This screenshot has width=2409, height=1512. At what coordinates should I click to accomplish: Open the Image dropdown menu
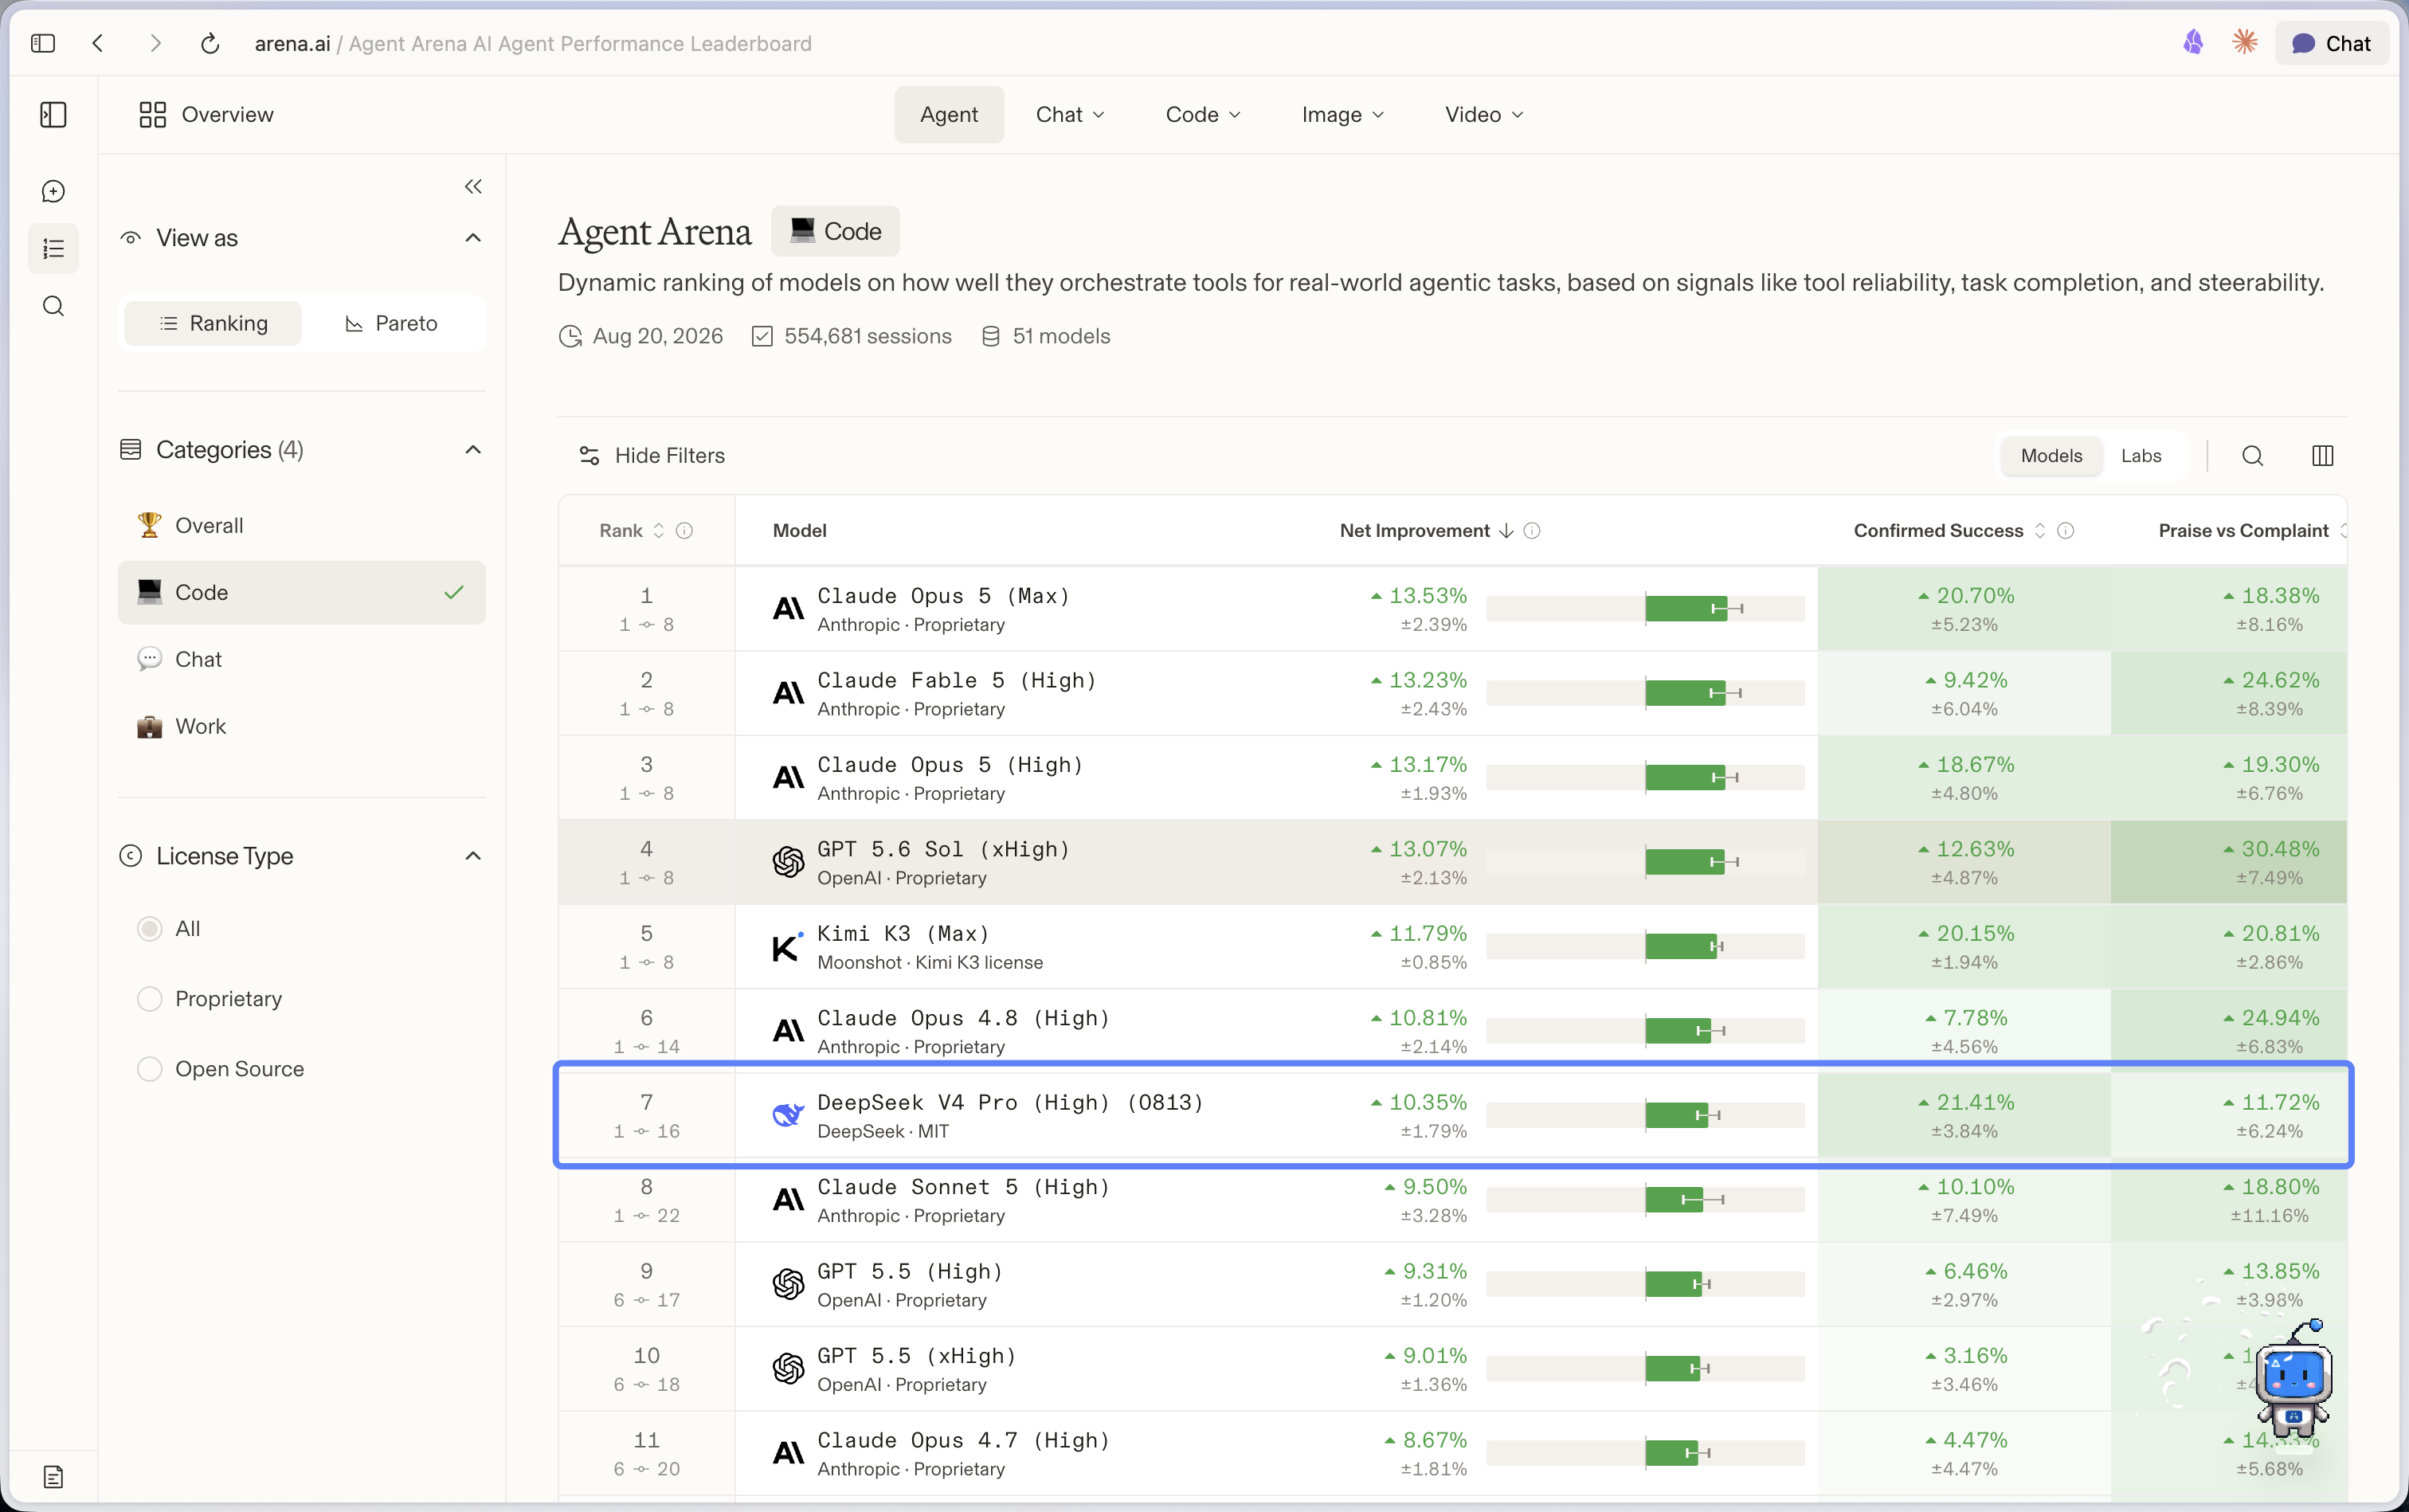[1343, 115]
